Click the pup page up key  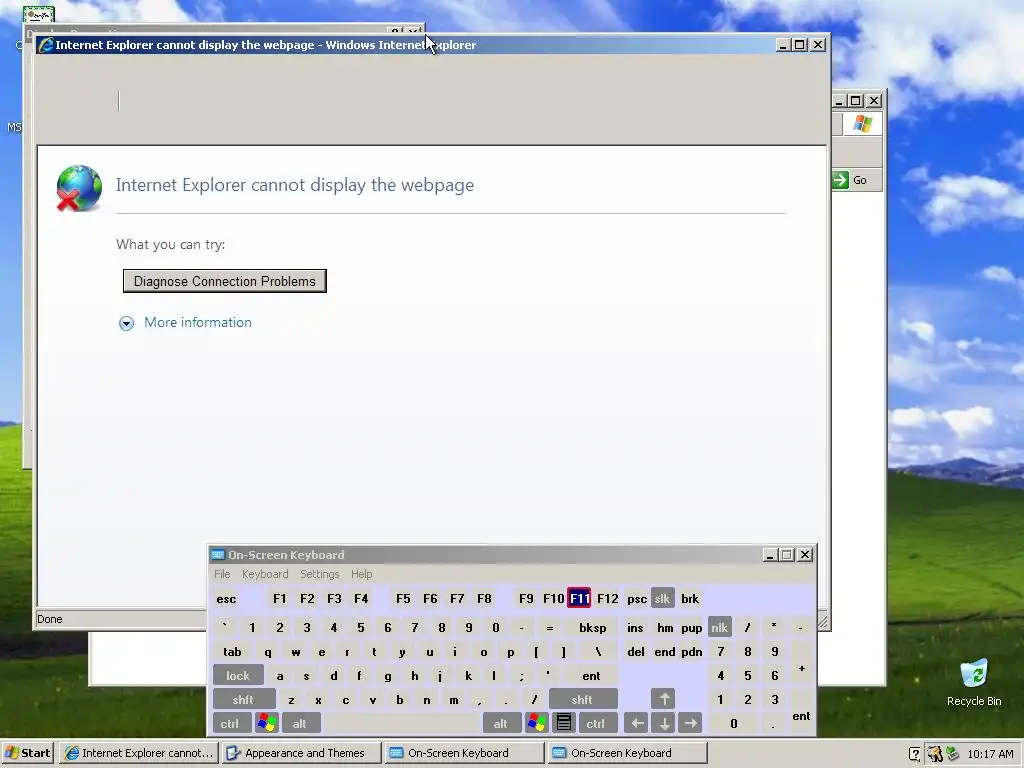pos(692,628)
